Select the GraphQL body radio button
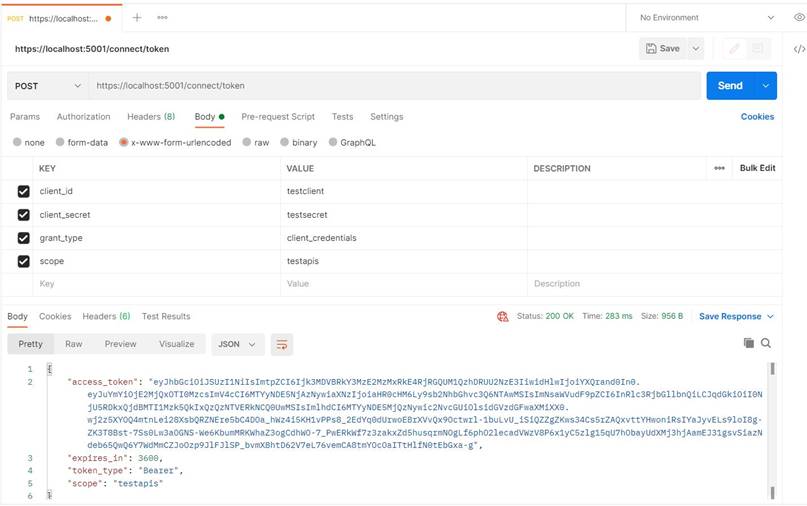 332,142
